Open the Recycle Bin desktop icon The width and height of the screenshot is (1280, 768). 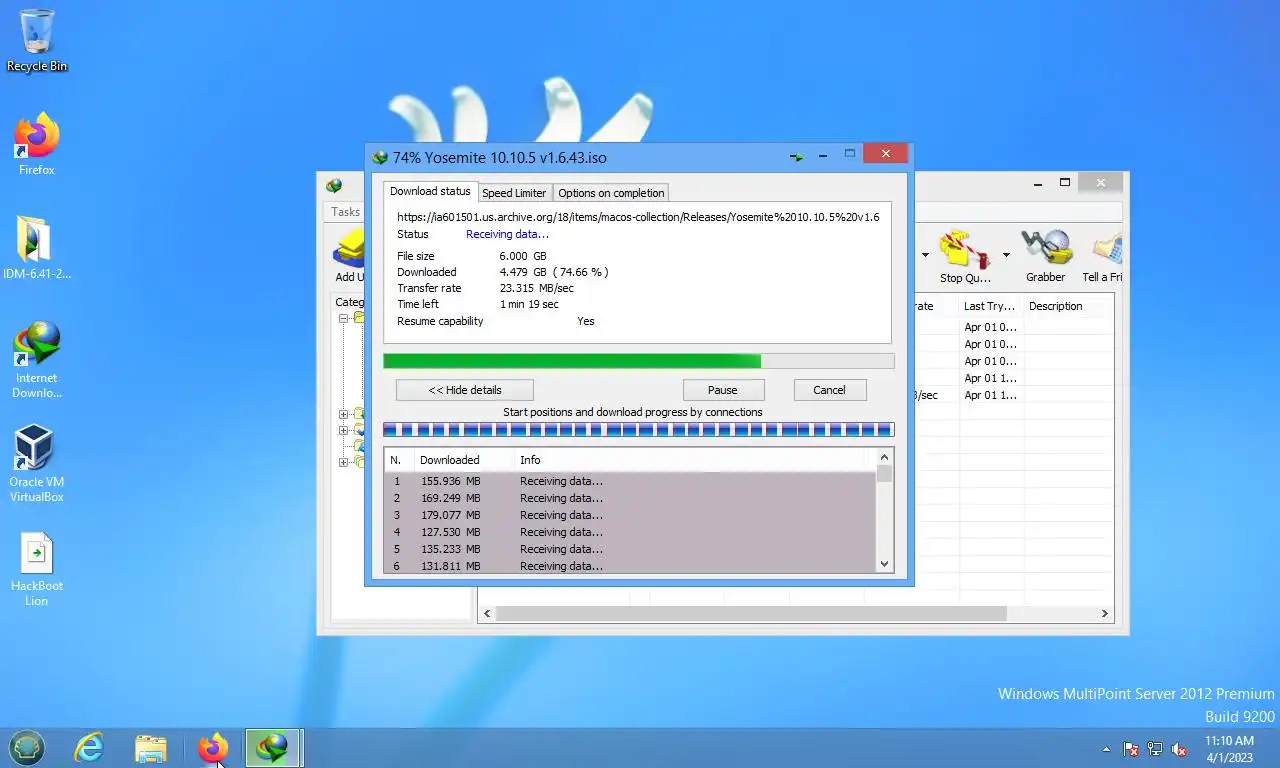tap(36, 40)
